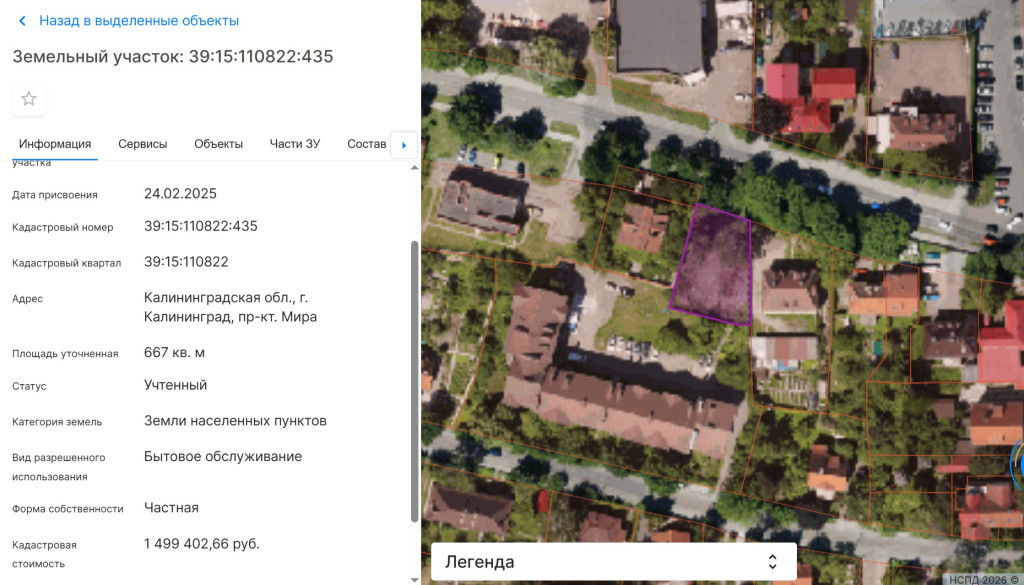Click the cadastral quarter value 39:15:110822

click(x=186, y=262)
